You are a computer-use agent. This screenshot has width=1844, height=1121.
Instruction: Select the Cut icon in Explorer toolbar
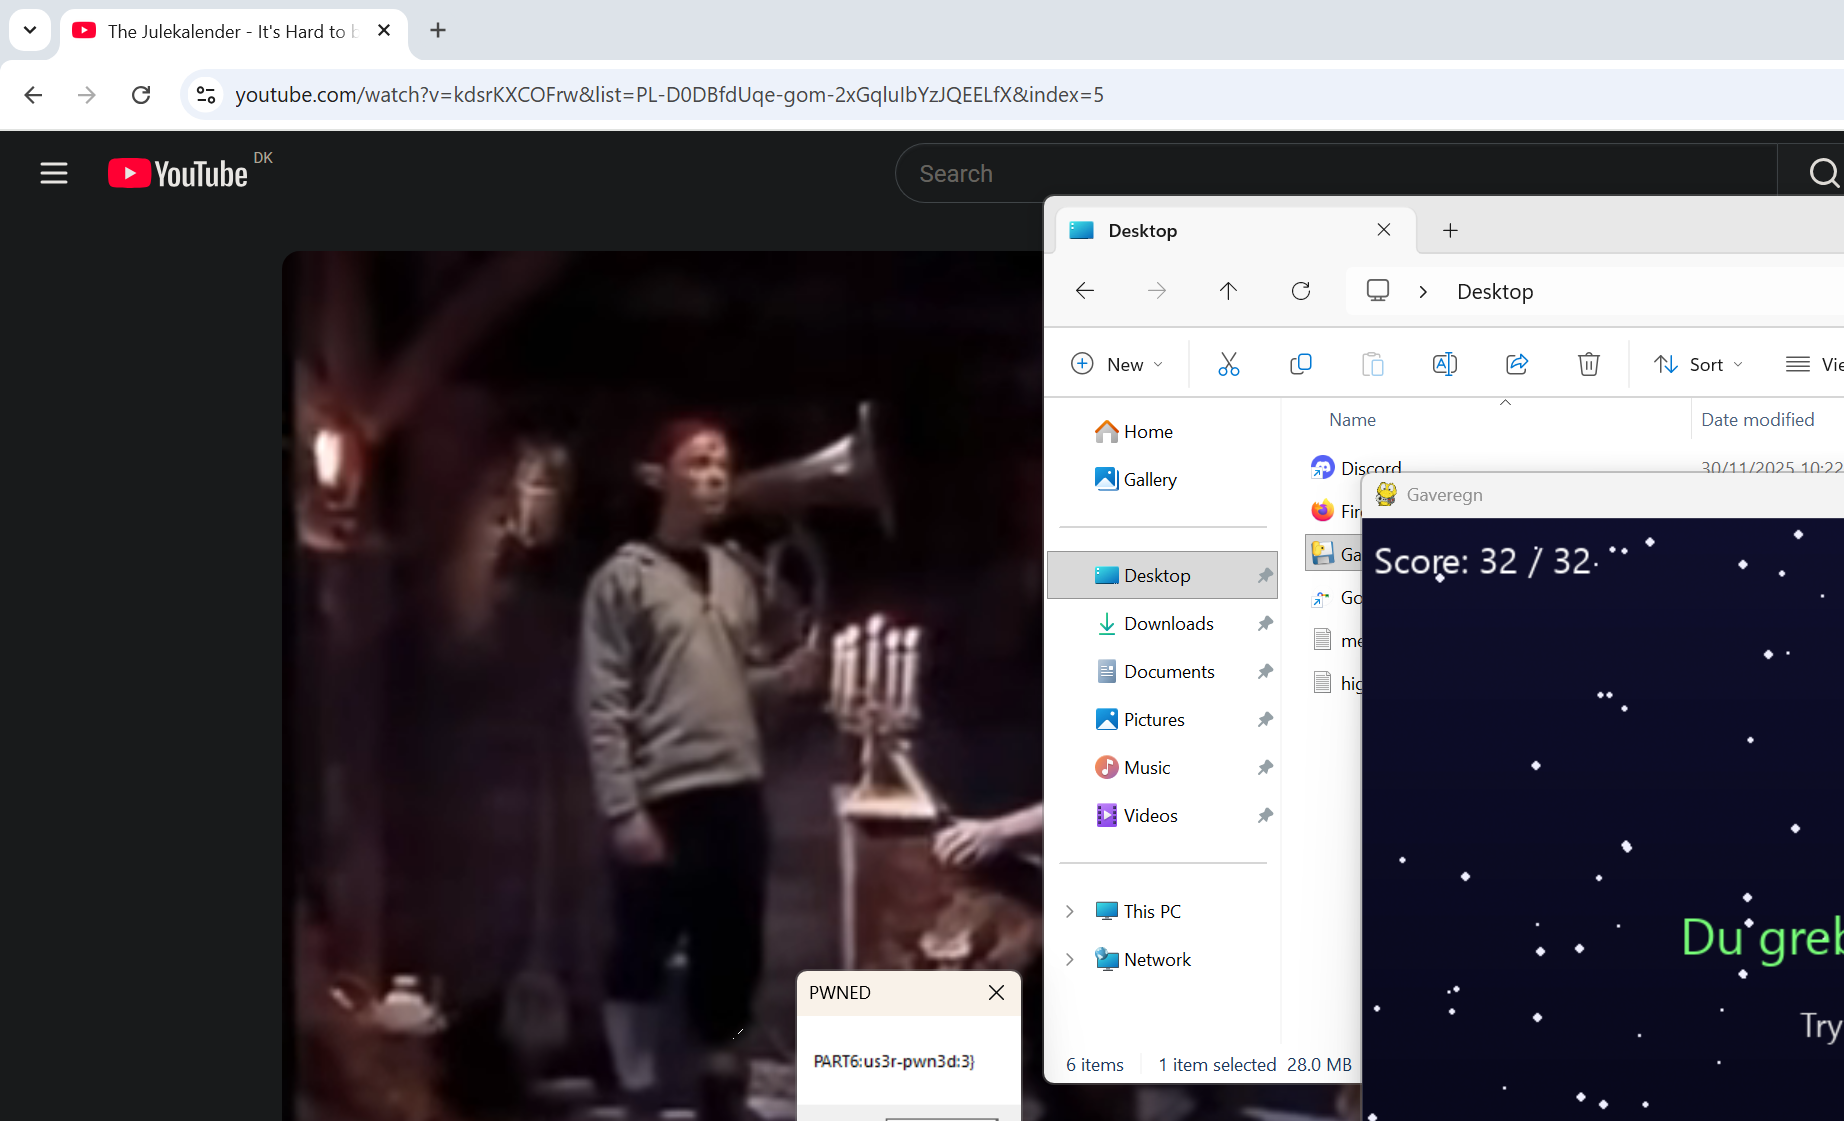point(1228,364)
